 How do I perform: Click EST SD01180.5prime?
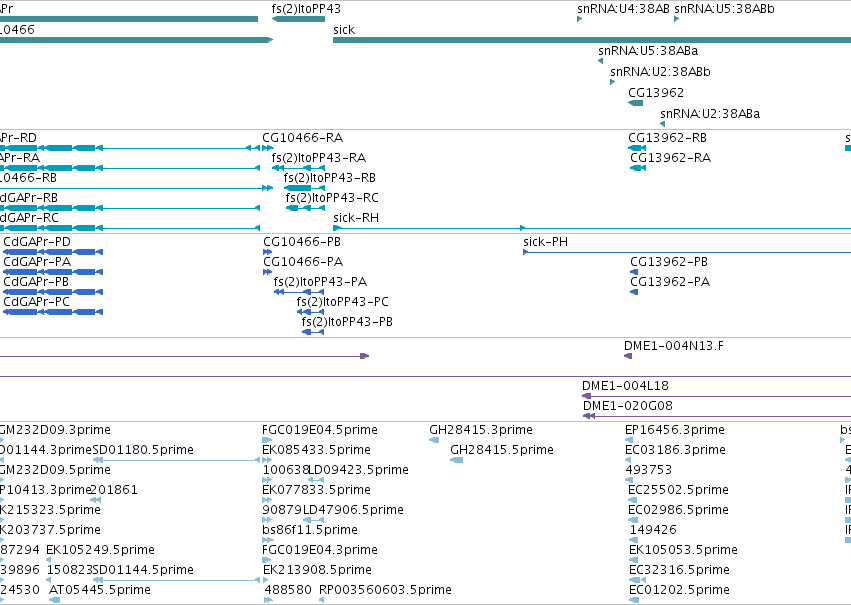(143, 450)
